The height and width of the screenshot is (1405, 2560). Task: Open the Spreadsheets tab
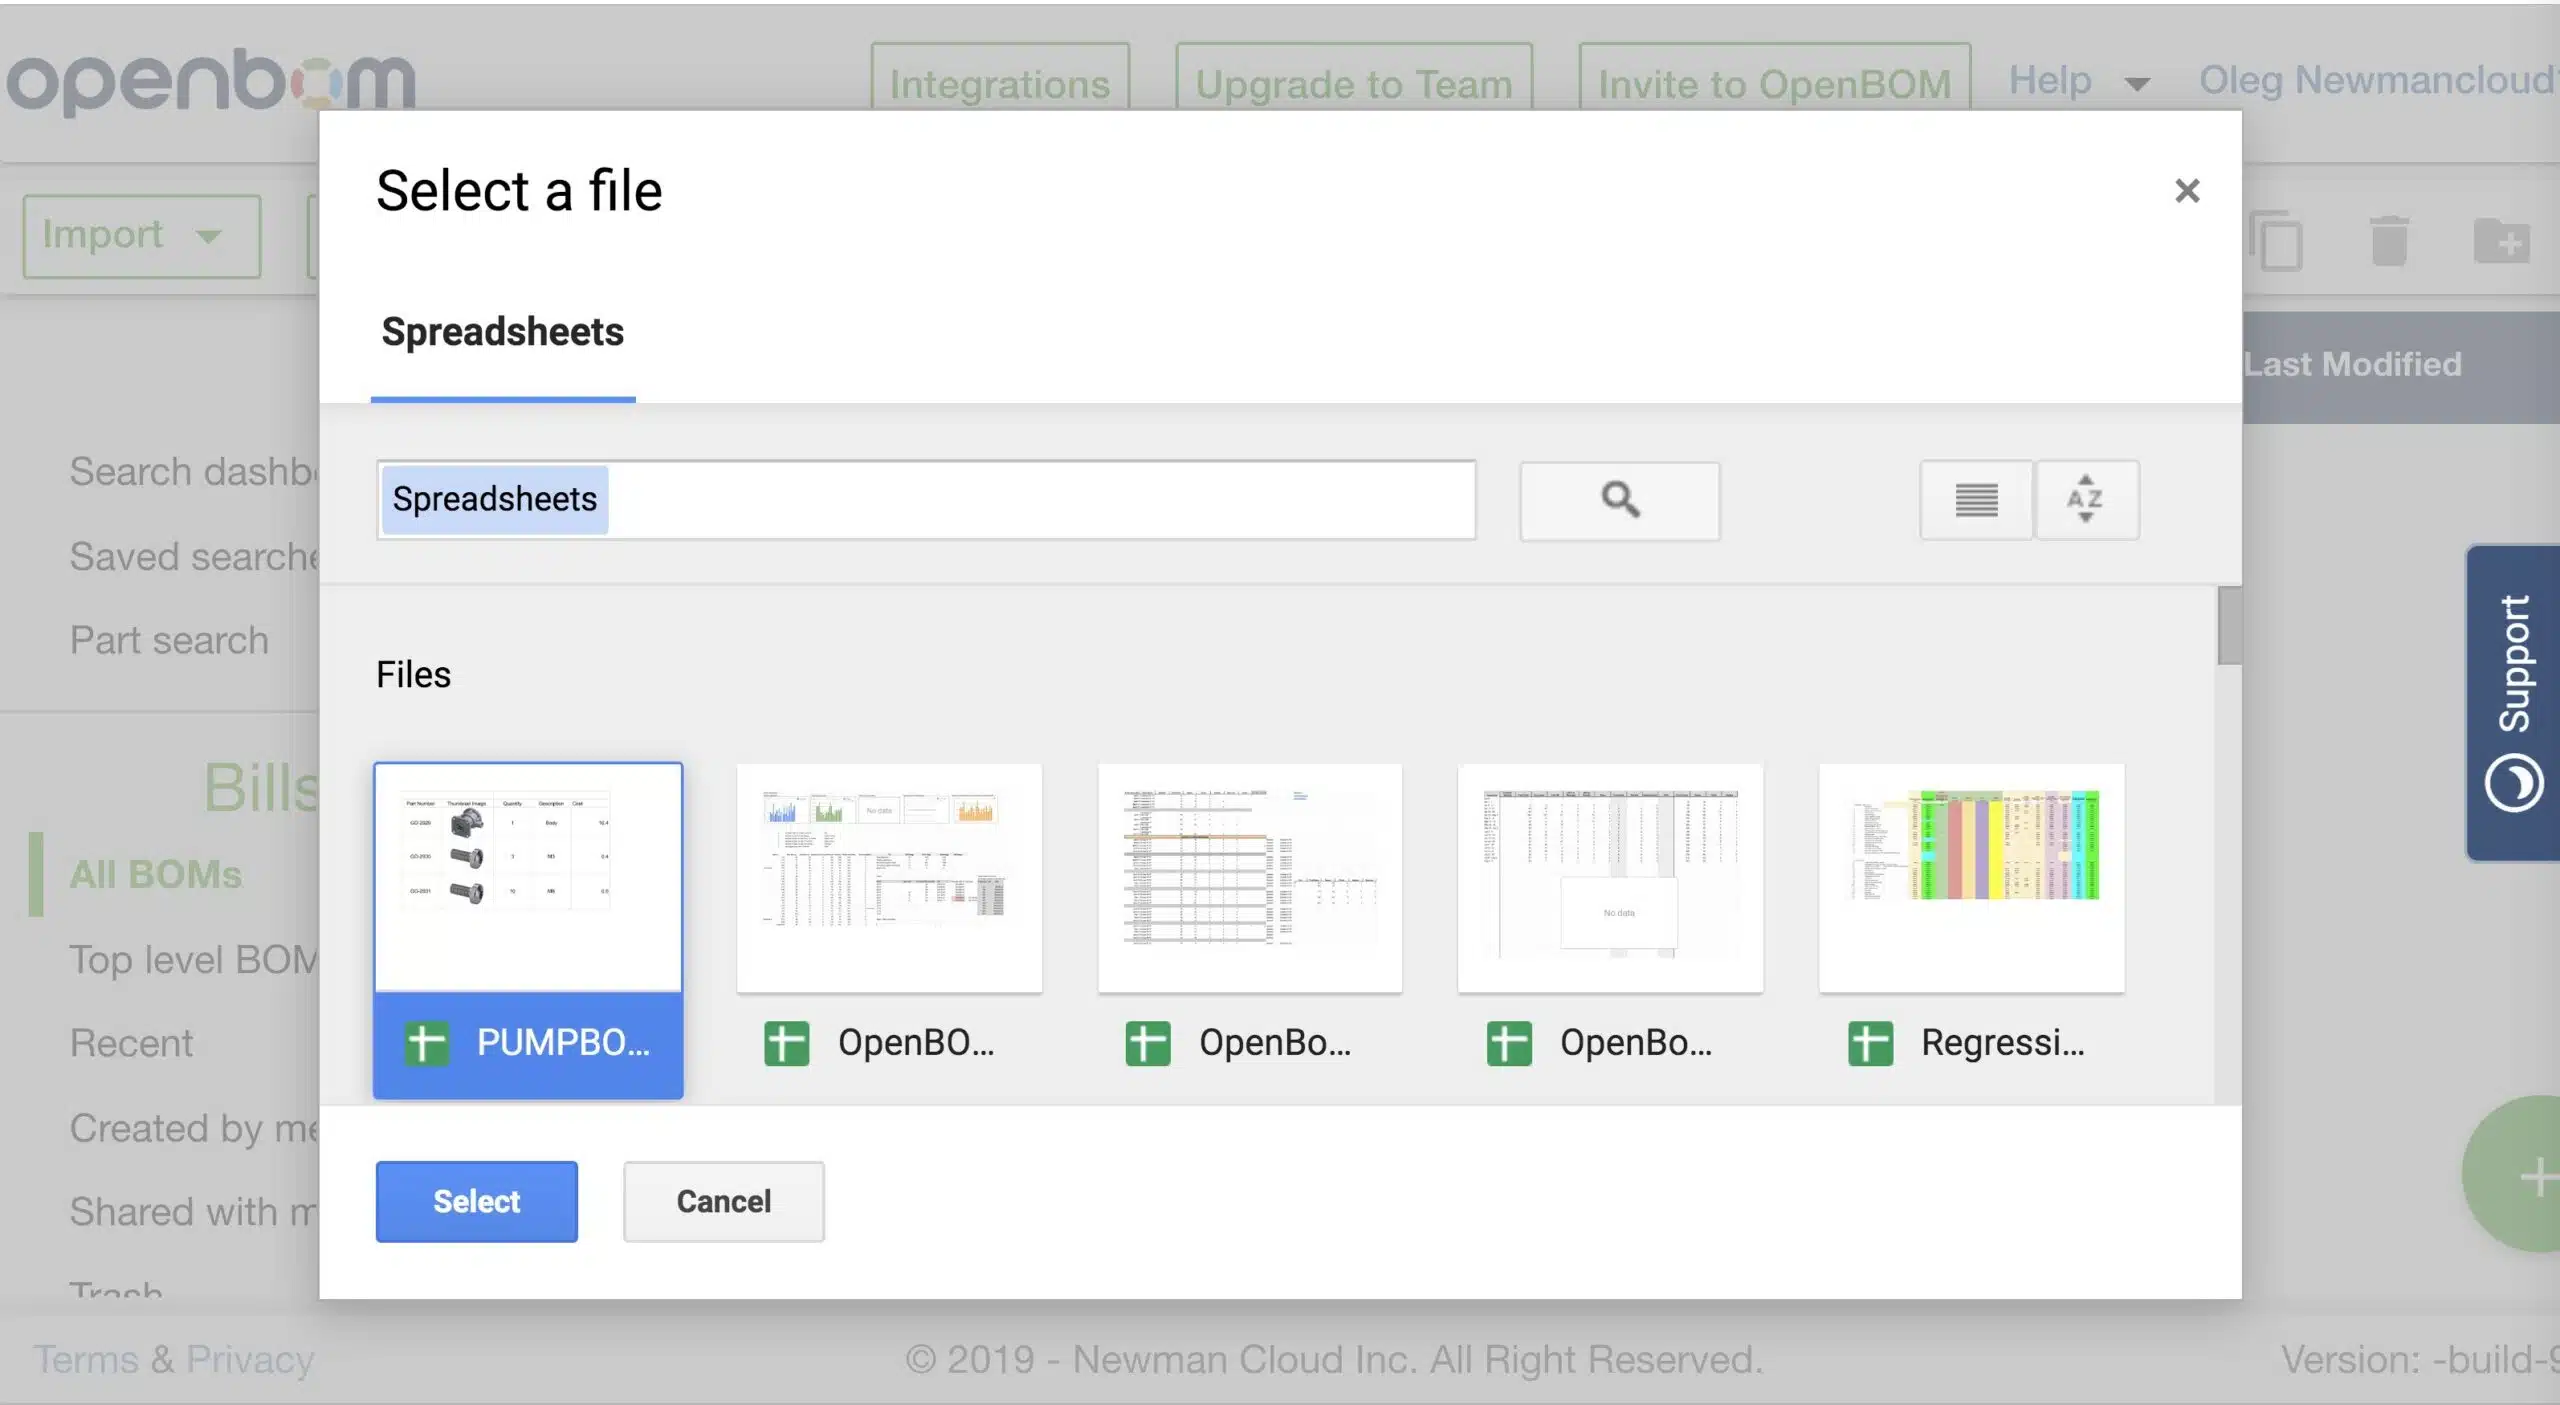tap(503, 332)
